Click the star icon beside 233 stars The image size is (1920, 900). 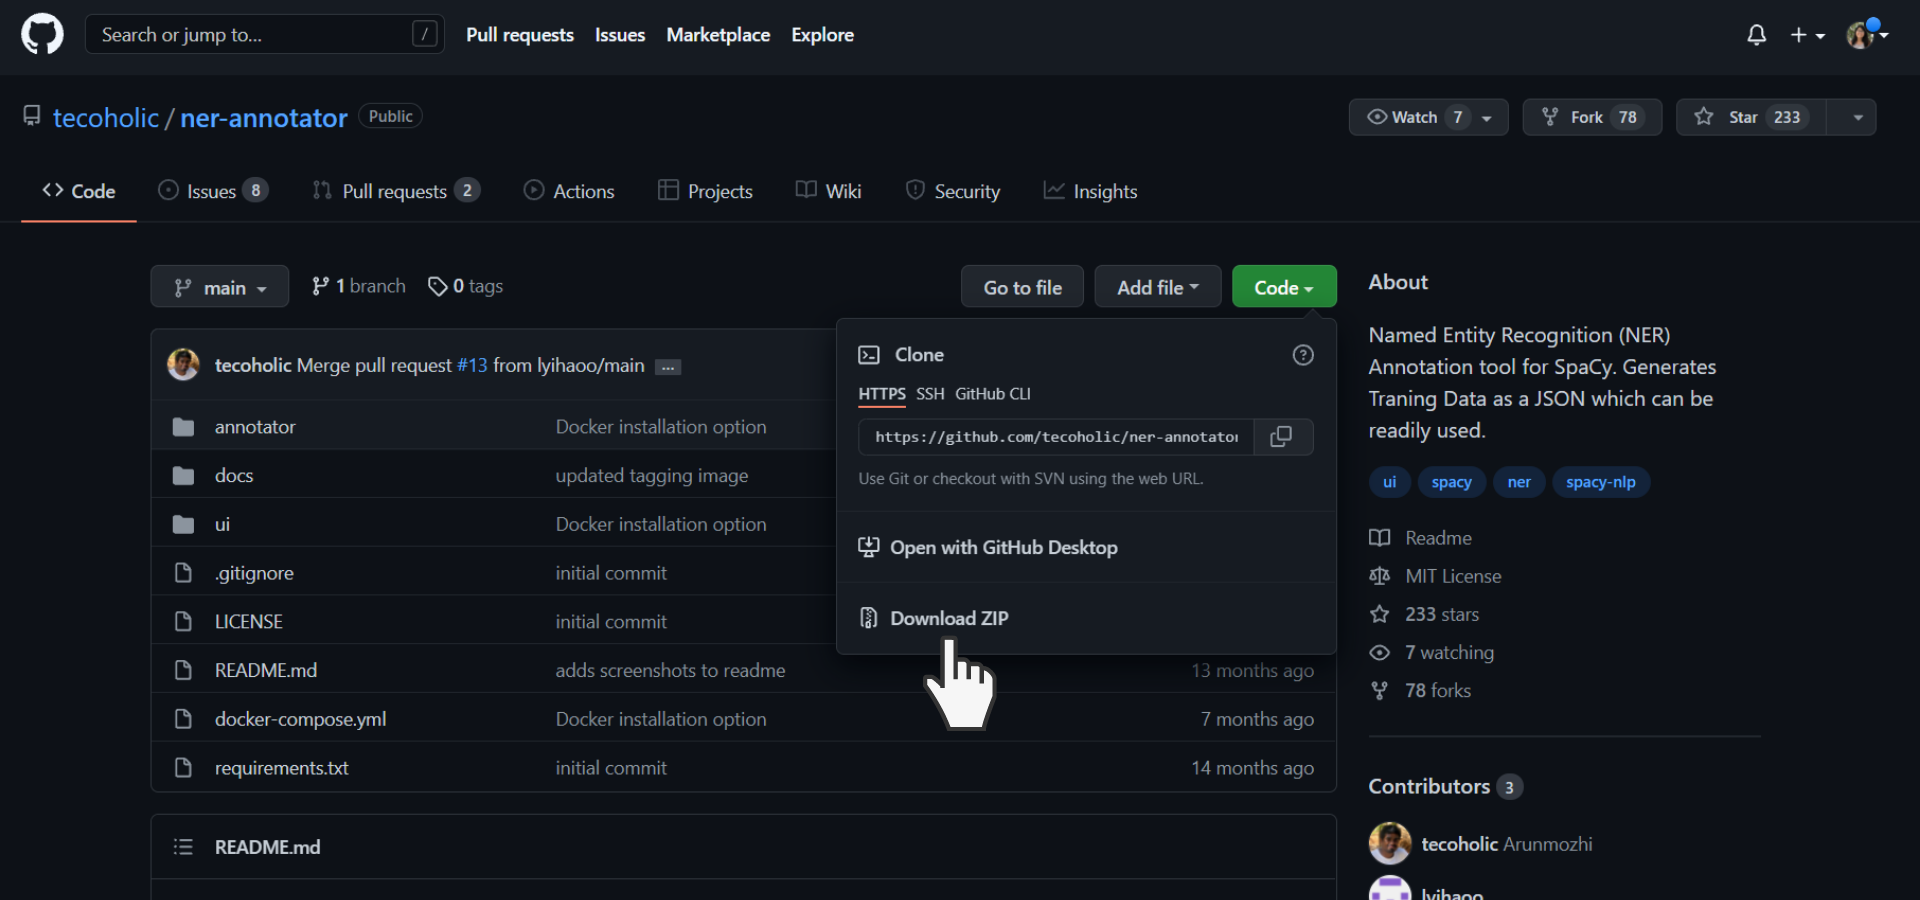[1380, 614]
